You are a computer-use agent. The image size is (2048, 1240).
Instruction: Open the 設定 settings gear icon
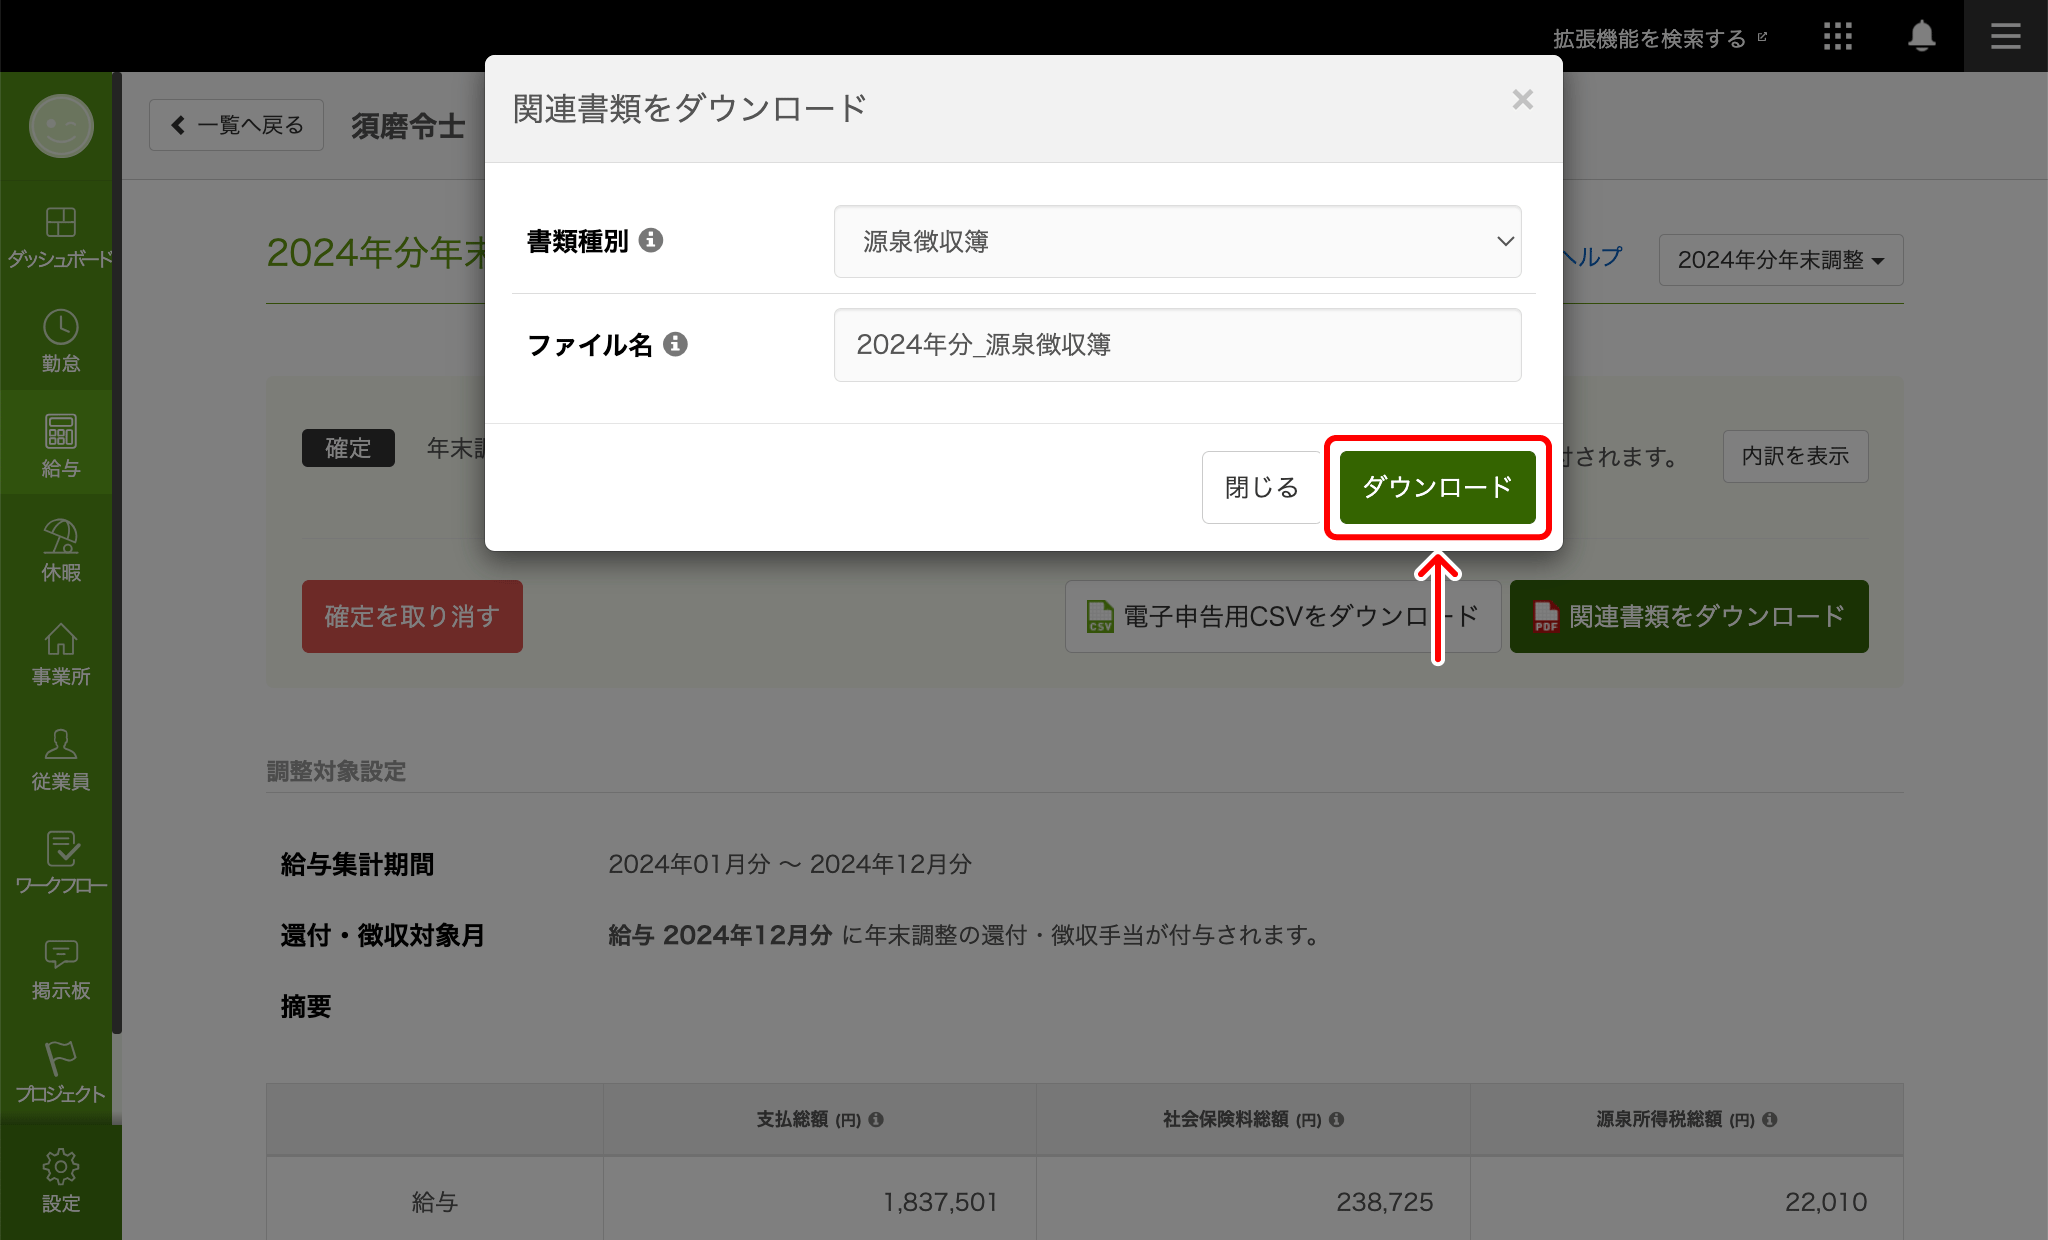(x=60, y=1180)
